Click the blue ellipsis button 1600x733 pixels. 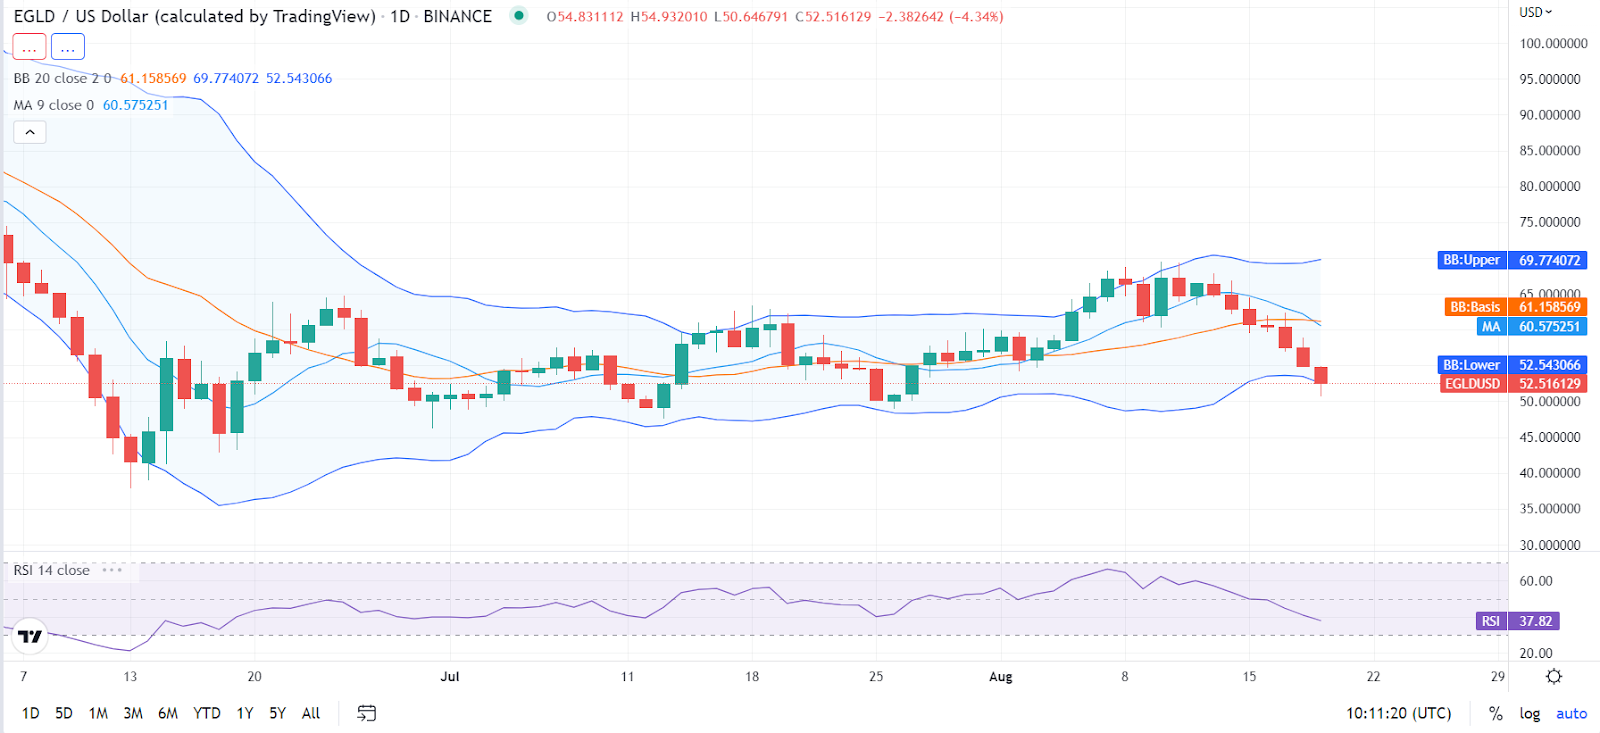click(68, 47)
